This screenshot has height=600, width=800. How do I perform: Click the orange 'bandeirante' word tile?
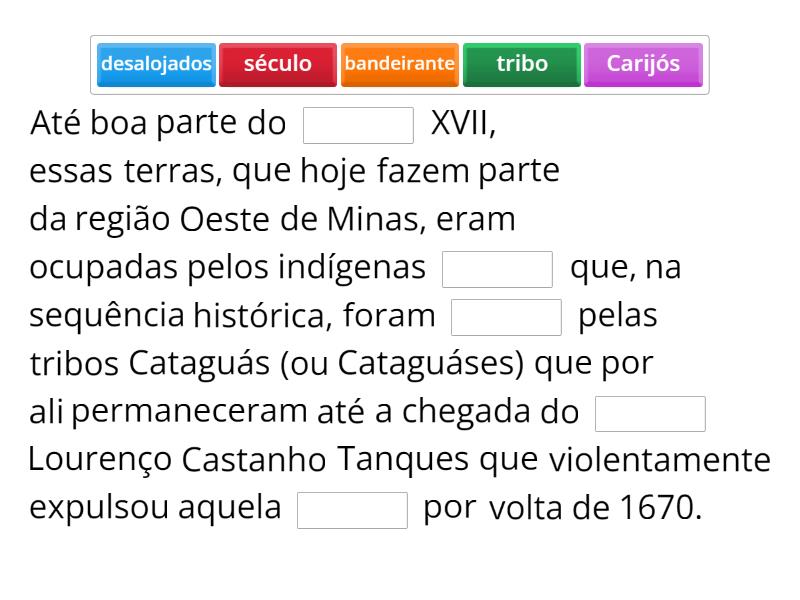click(399, 64)
